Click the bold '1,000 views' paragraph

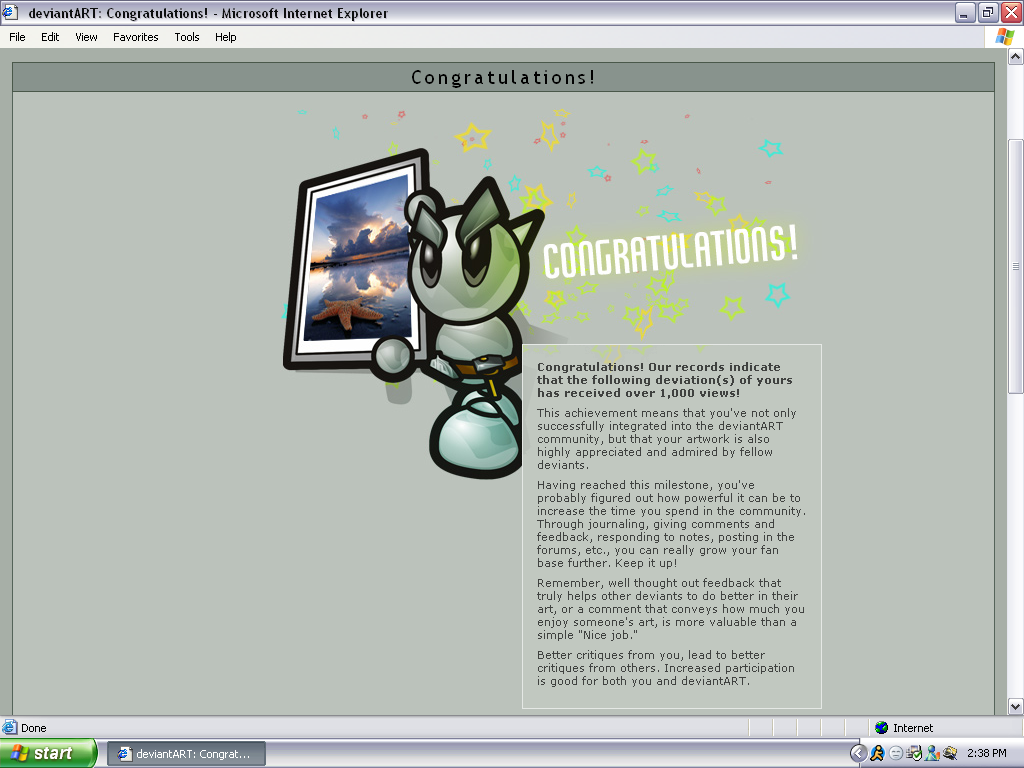664,380
